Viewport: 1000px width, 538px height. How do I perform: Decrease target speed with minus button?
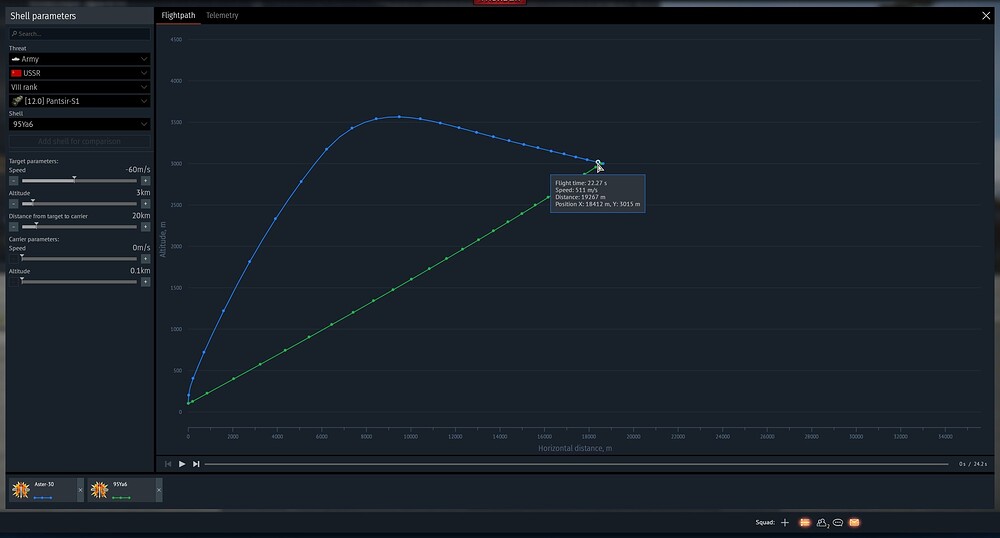coord(13,181)
